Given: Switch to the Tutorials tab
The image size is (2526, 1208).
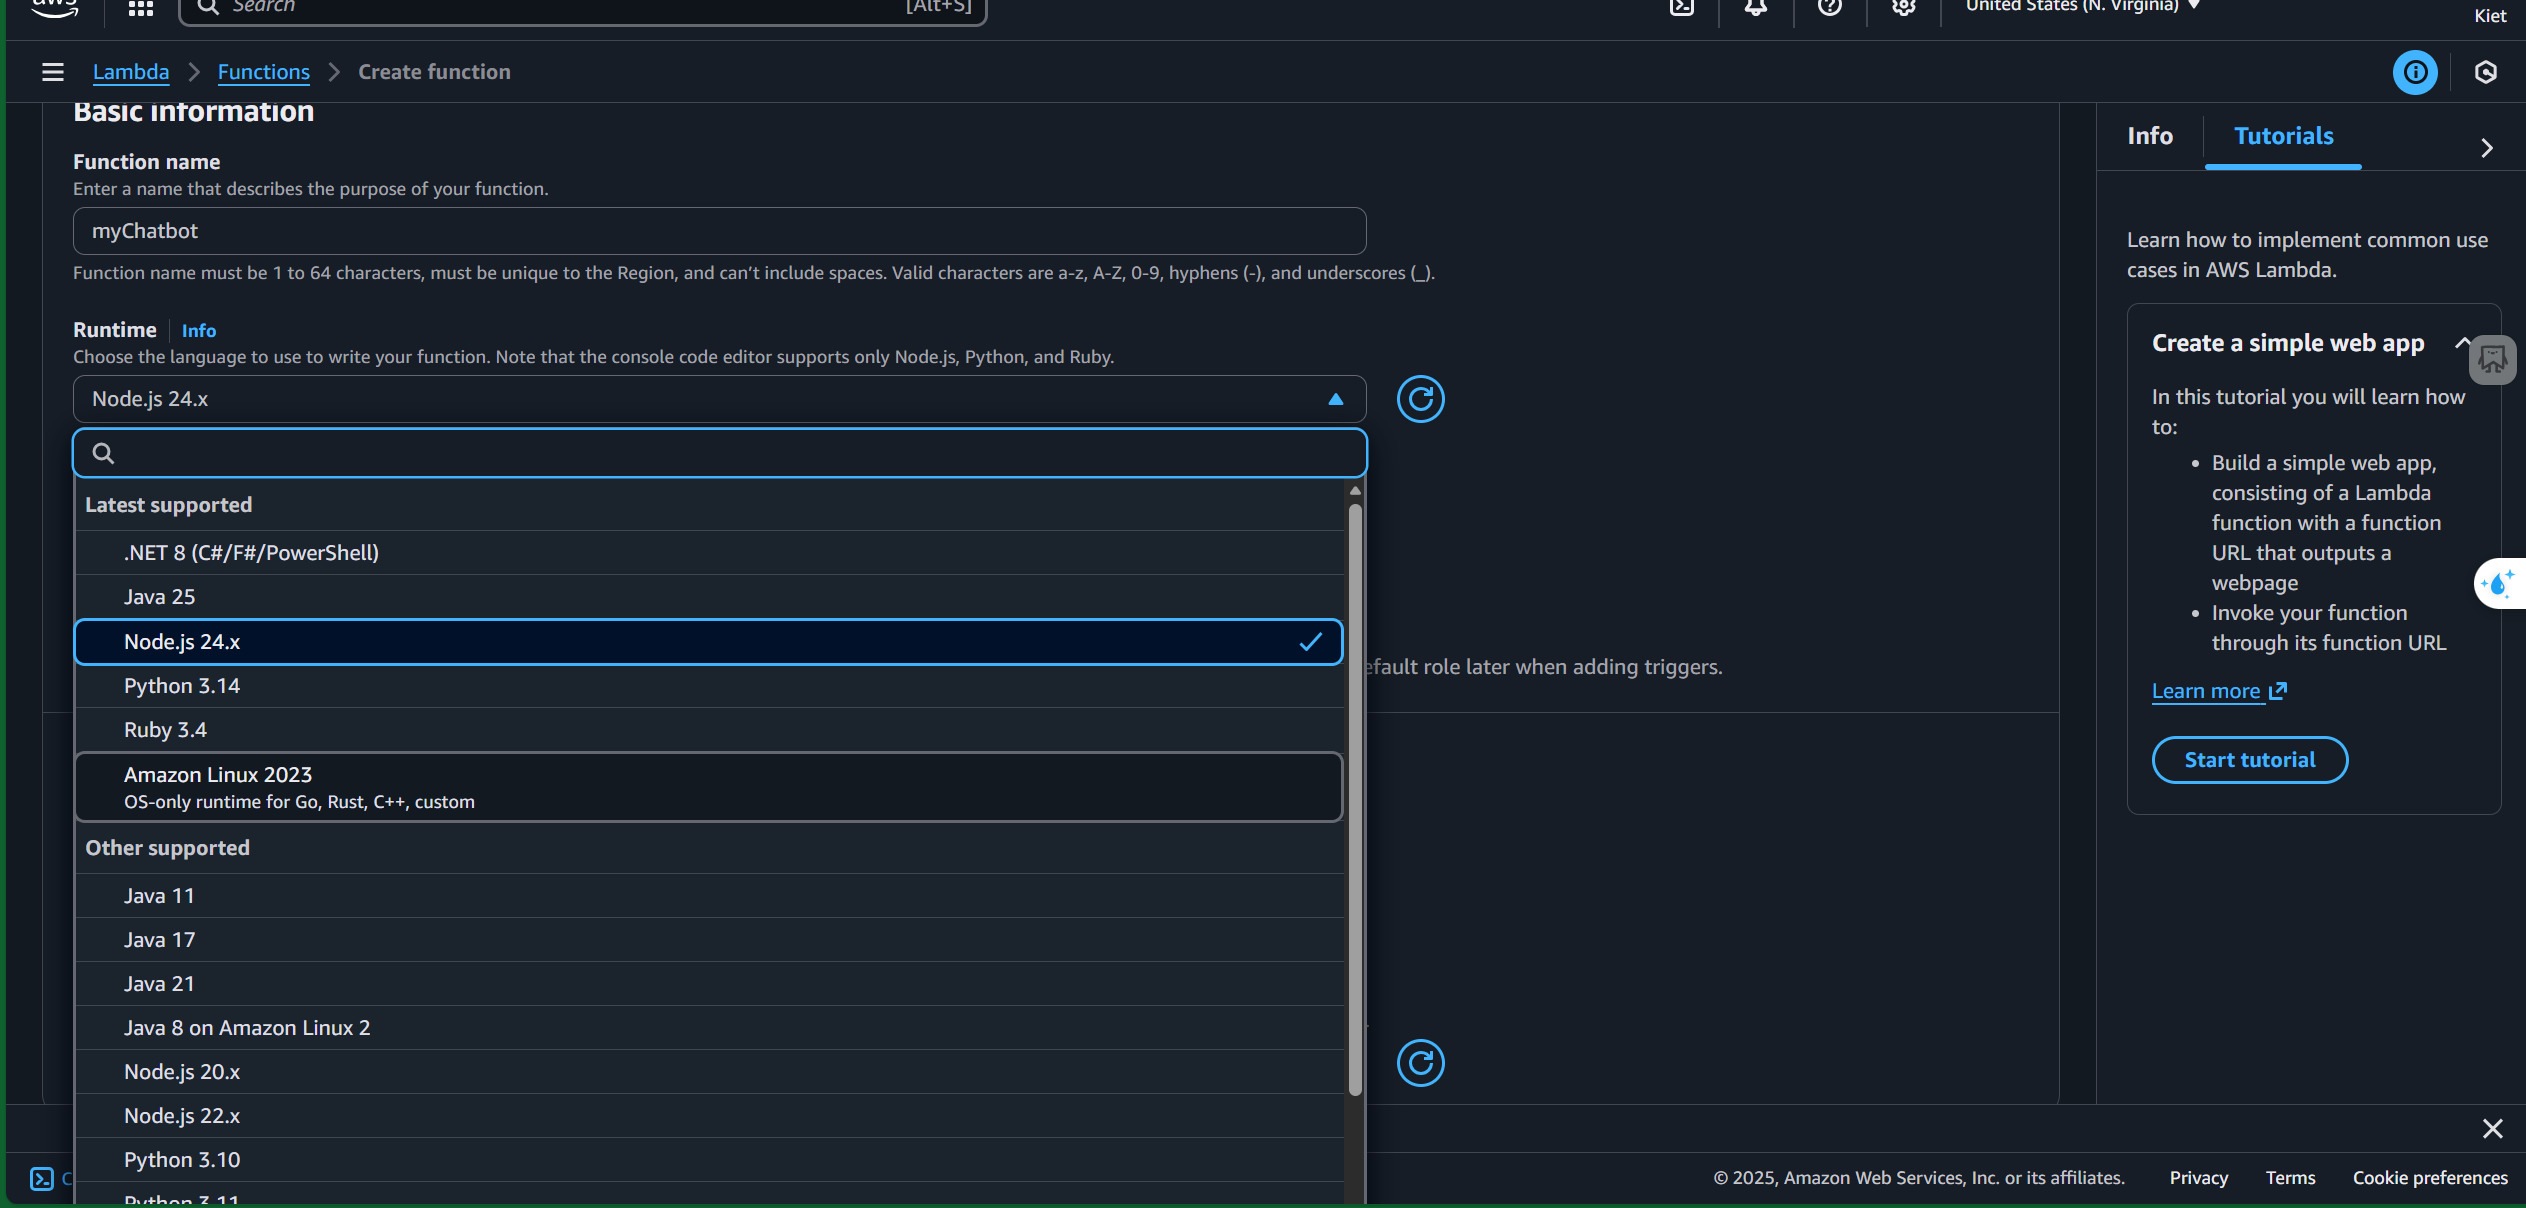Looking at the screenshot, I should coord(2283,136).
